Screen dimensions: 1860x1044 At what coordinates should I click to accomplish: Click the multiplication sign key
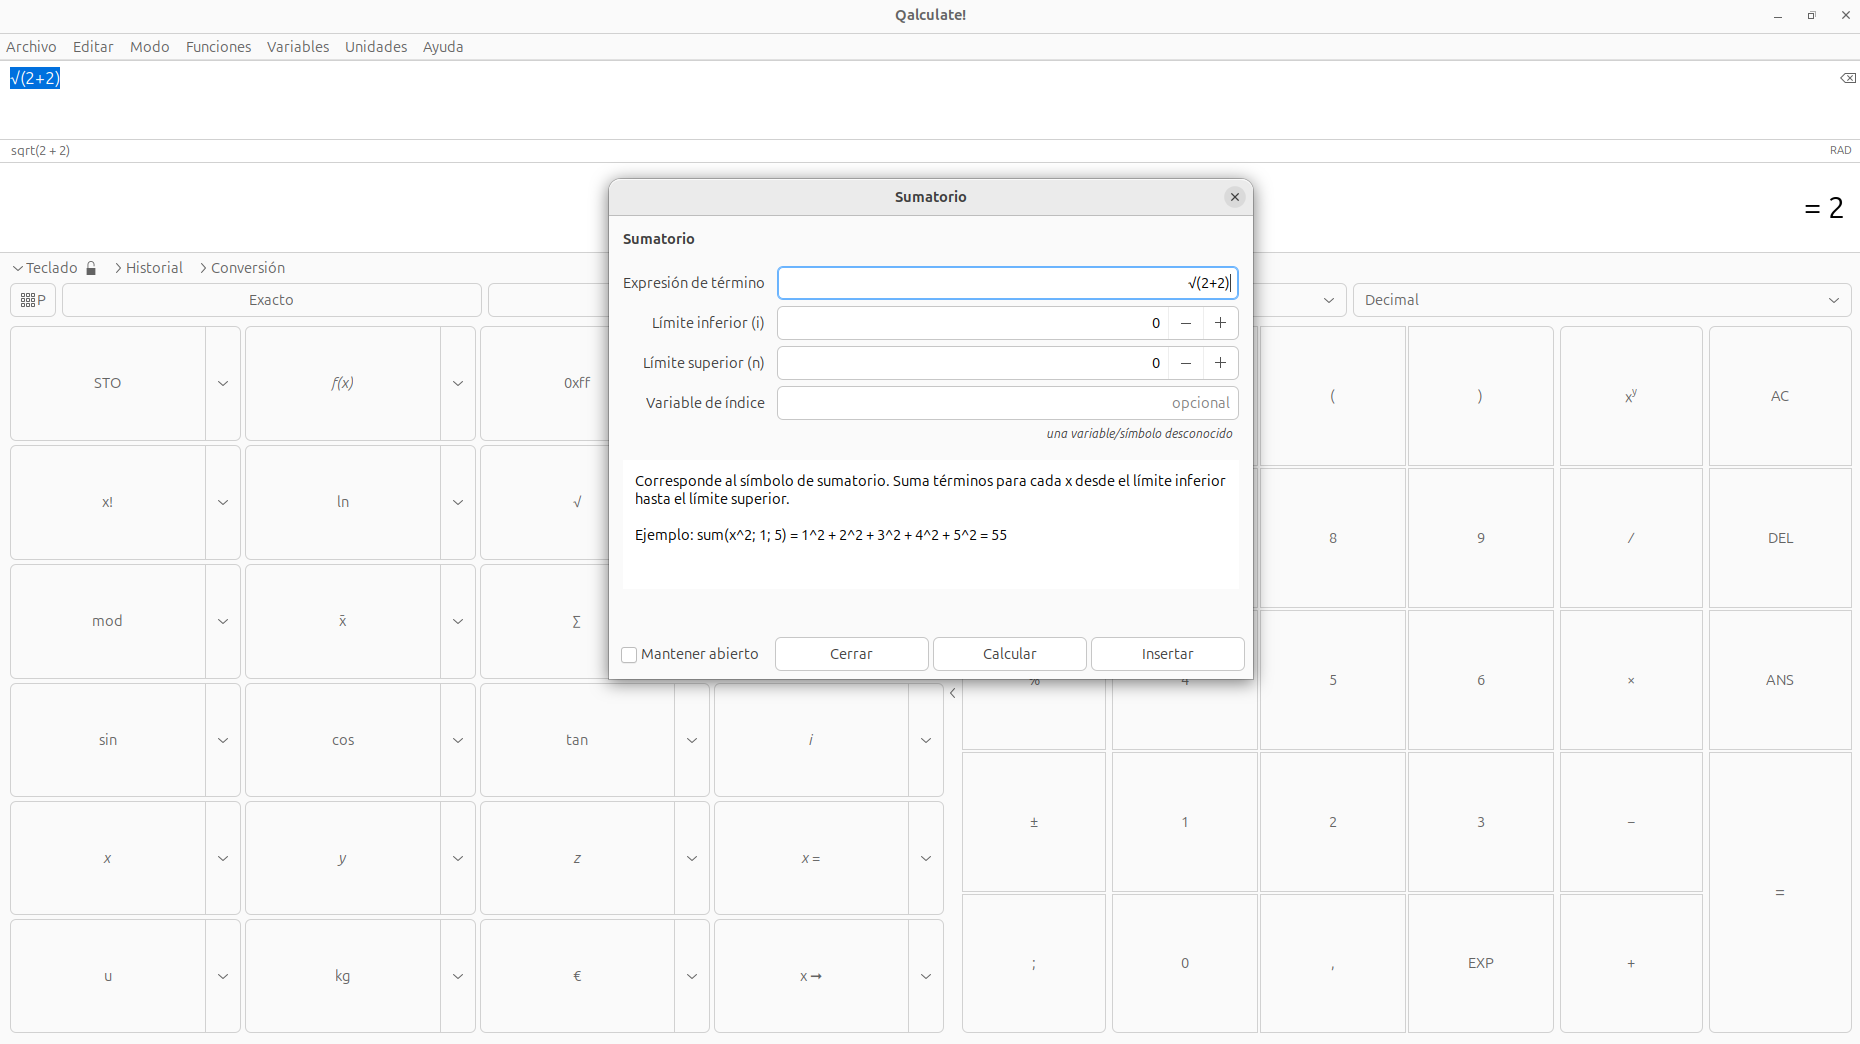pos(1630,680)
